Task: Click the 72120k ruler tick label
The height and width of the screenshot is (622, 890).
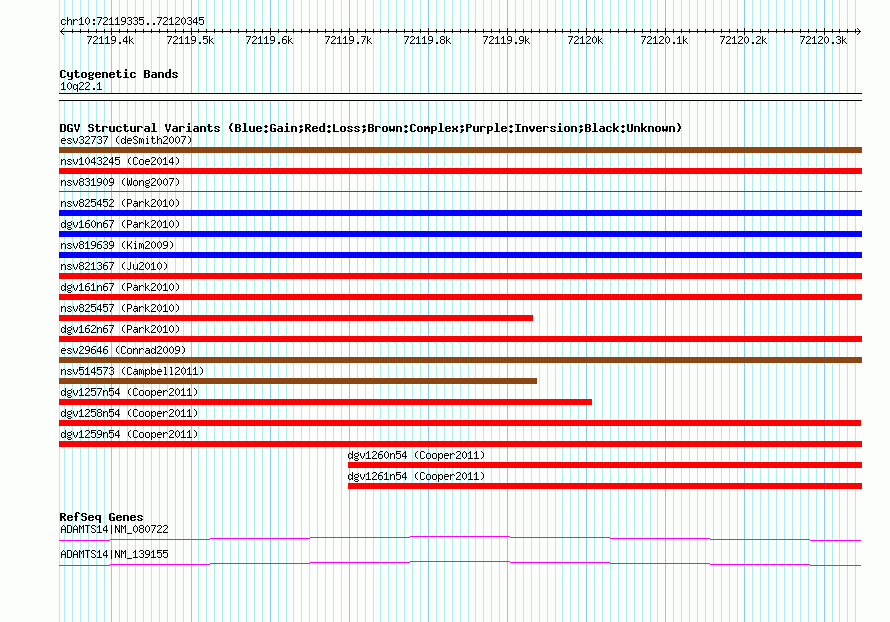Action: (x=585, y=40)
